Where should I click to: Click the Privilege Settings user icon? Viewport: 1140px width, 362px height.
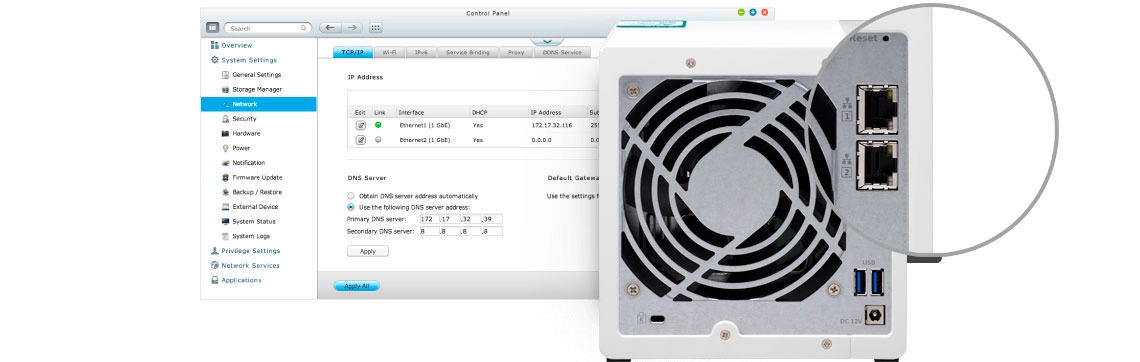pos(214,251)
